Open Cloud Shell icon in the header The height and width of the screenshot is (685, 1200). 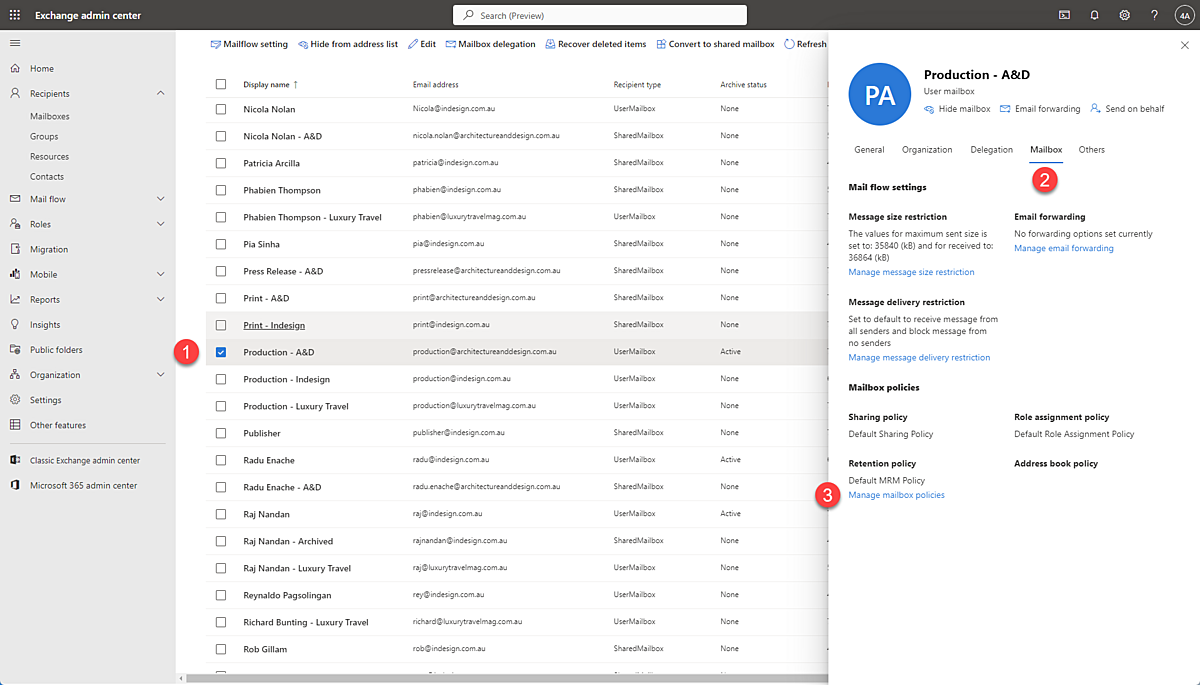click(1064, 15)
